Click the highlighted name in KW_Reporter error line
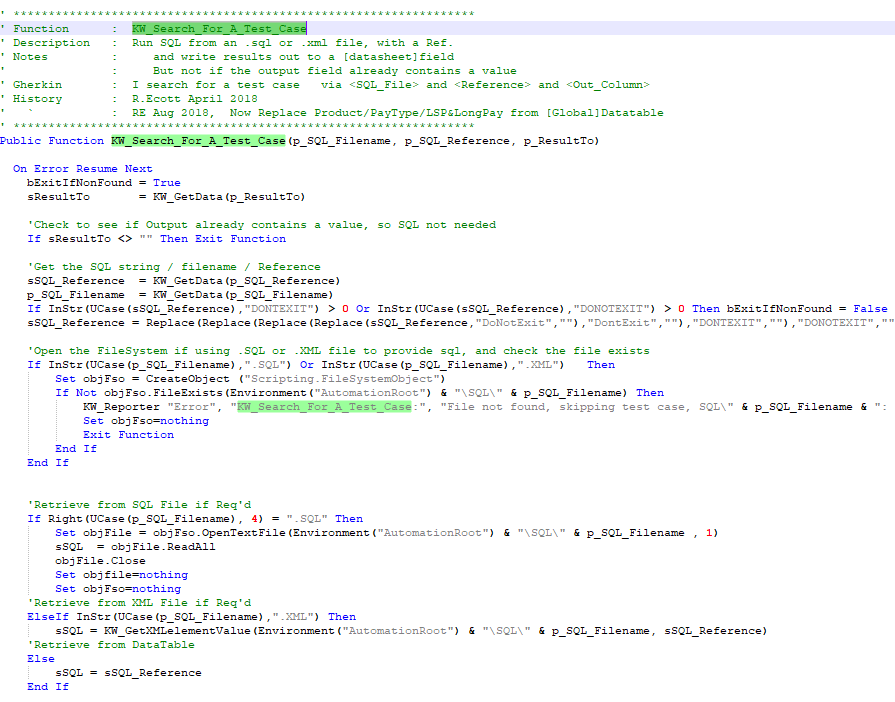Screen dimensions: 895x702 pyautogui.click(x=324, y=407)
